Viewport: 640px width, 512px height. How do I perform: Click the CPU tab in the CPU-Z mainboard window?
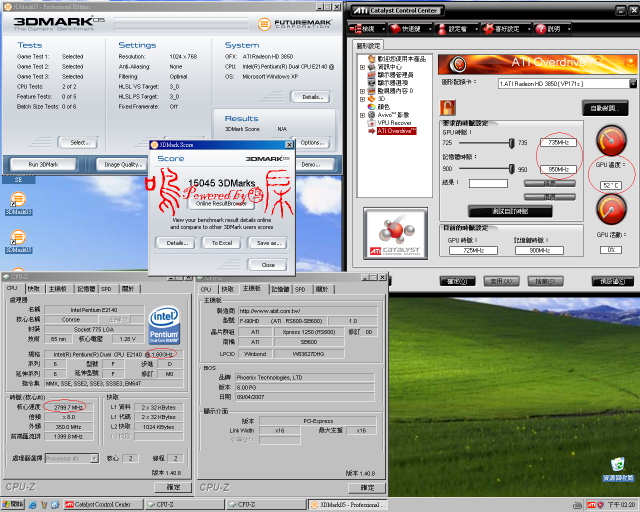(206, 289)
